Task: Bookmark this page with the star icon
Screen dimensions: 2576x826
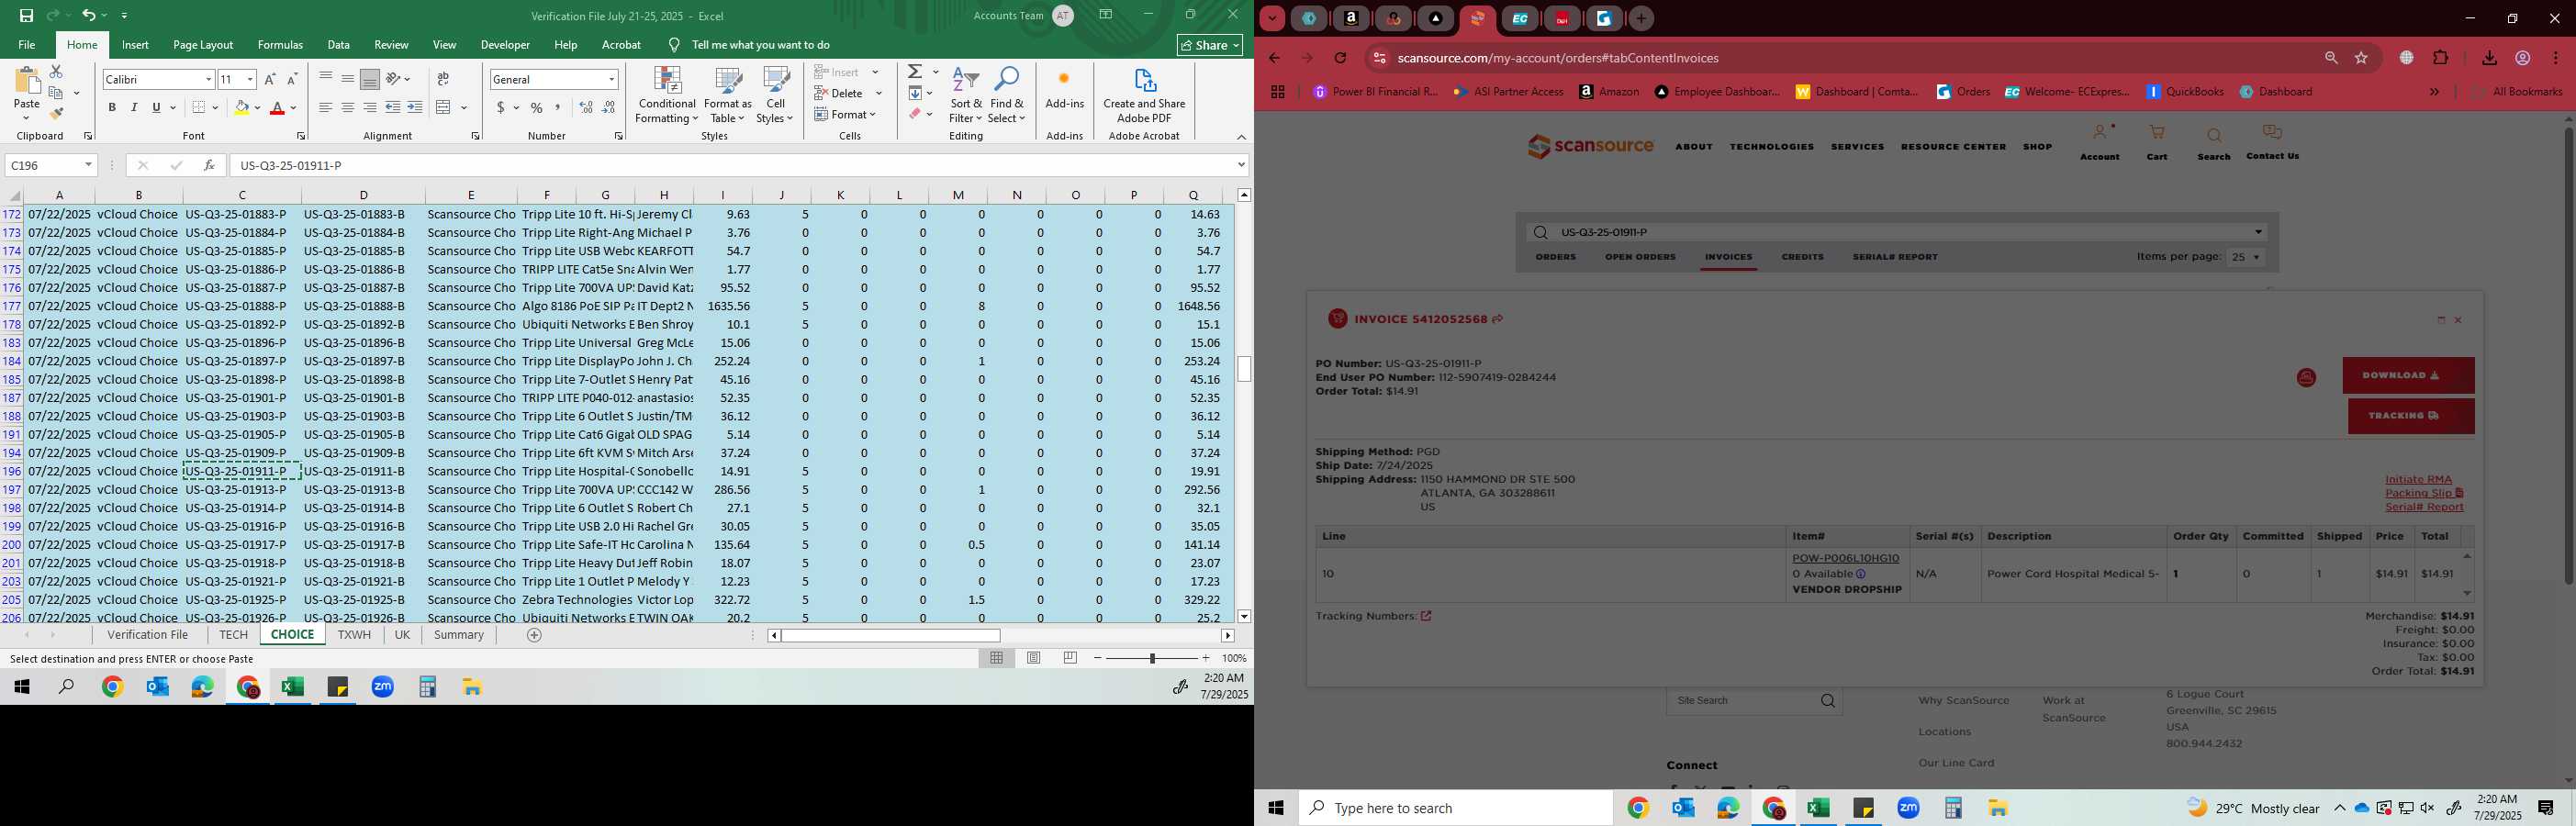Action: 2361,58
